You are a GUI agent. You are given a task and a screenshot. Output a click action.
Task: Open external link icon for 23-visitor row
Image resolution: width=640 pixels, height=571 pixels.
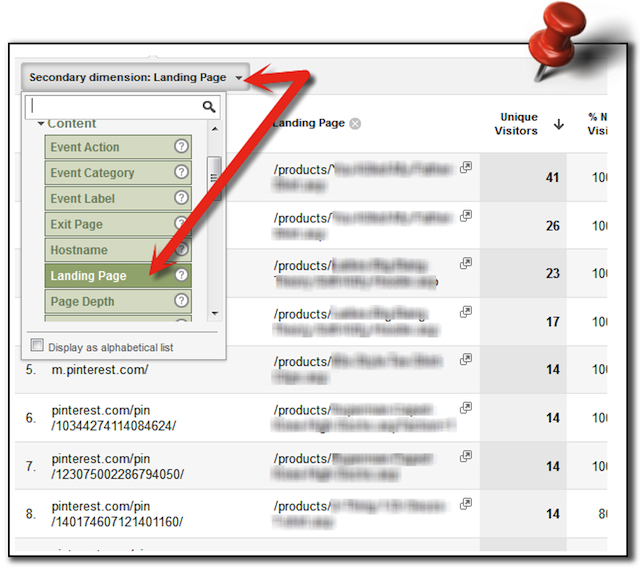[x=465, y=264]
